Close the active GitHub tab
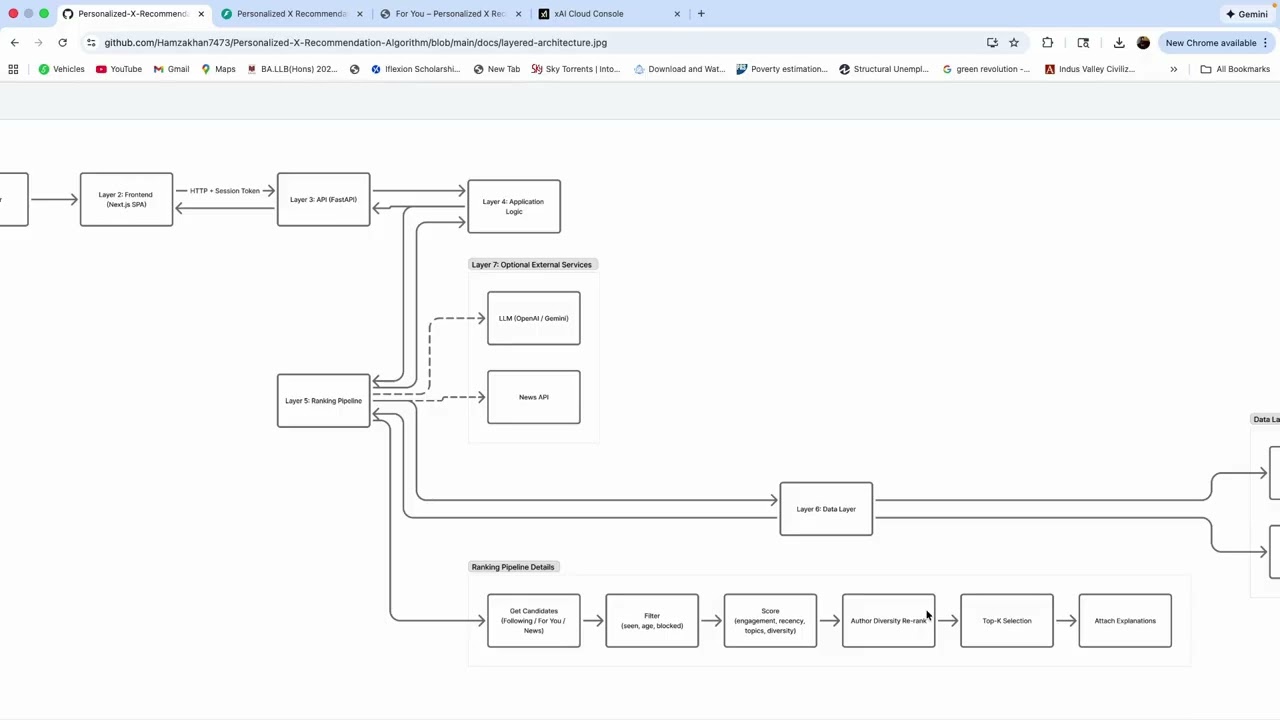This screenshot has width=1280, height=720. tap(201, 14)
